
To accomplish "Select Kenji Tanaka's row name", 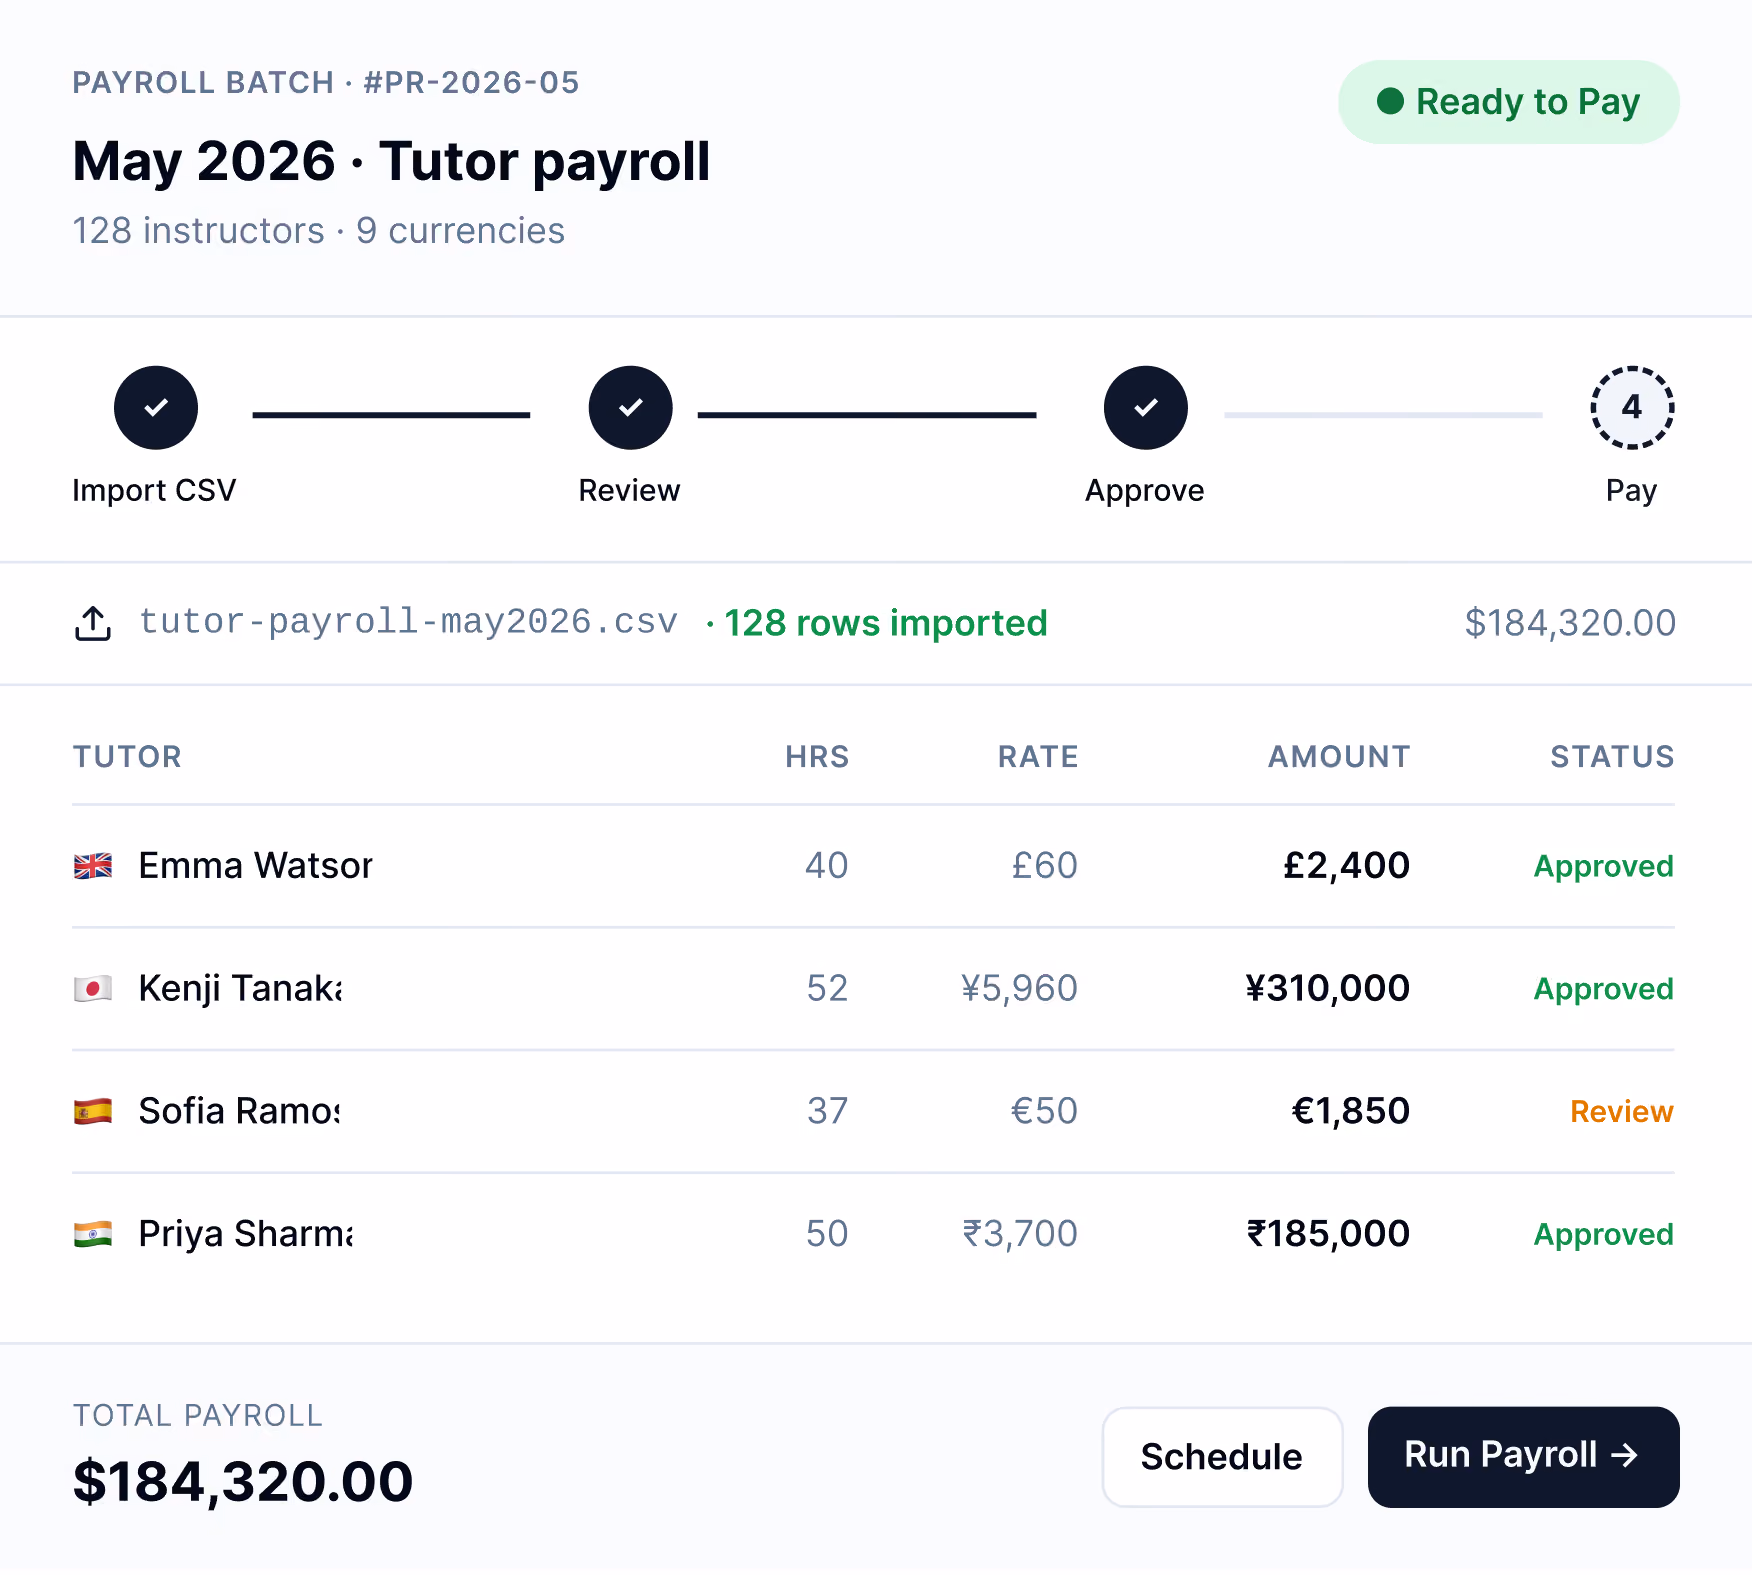I will coord(240,989).
